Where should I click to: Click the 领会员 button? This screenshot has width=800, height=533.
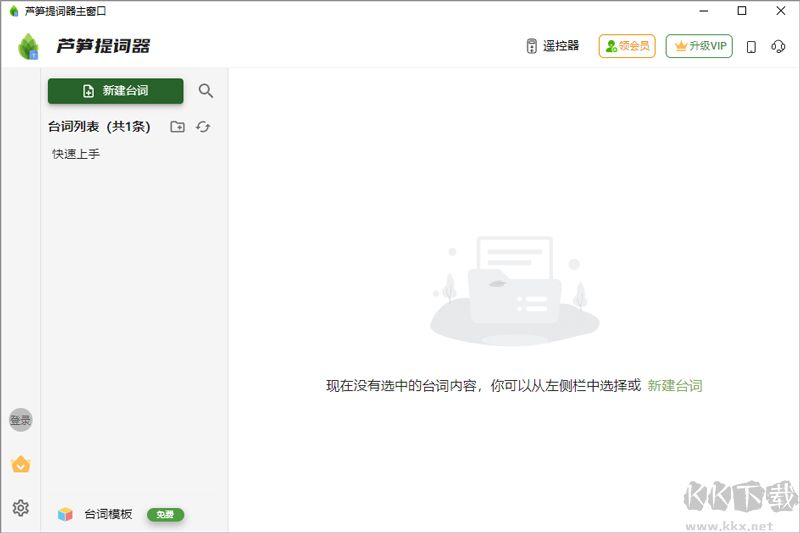(x=627, y=46)
